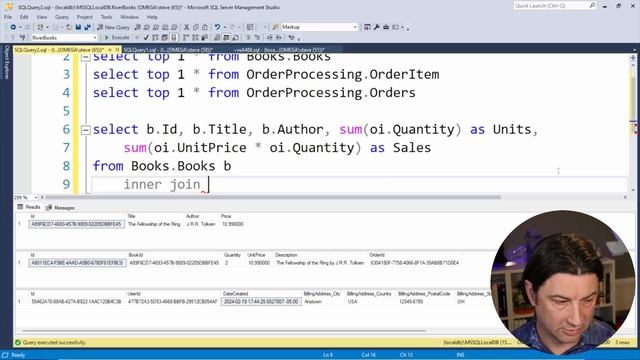Click the Undo icon
This screenshot has width=640, height=360.
[217, 27]
